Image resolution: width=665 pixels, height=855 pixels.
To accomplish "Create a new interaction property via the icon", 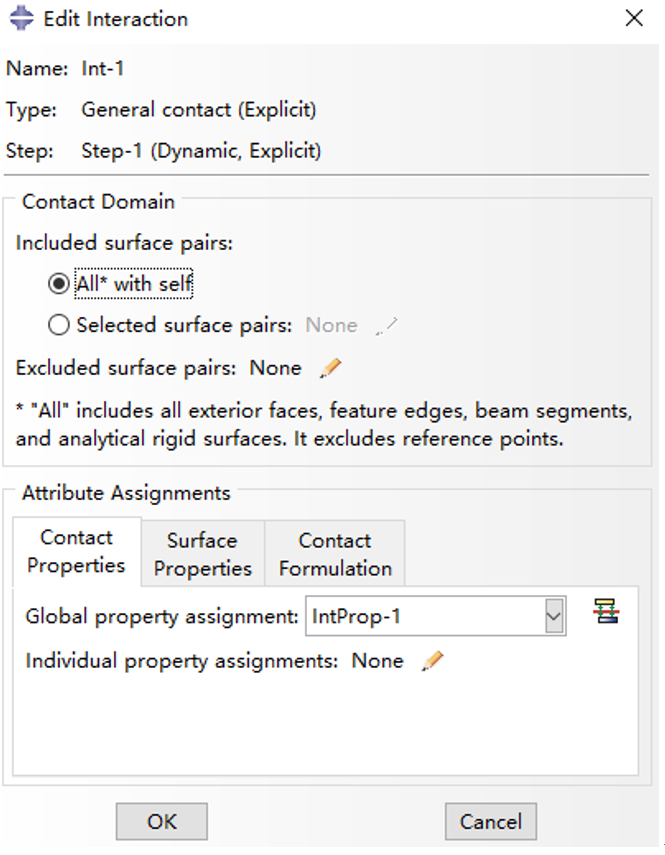I will [606, 612].
